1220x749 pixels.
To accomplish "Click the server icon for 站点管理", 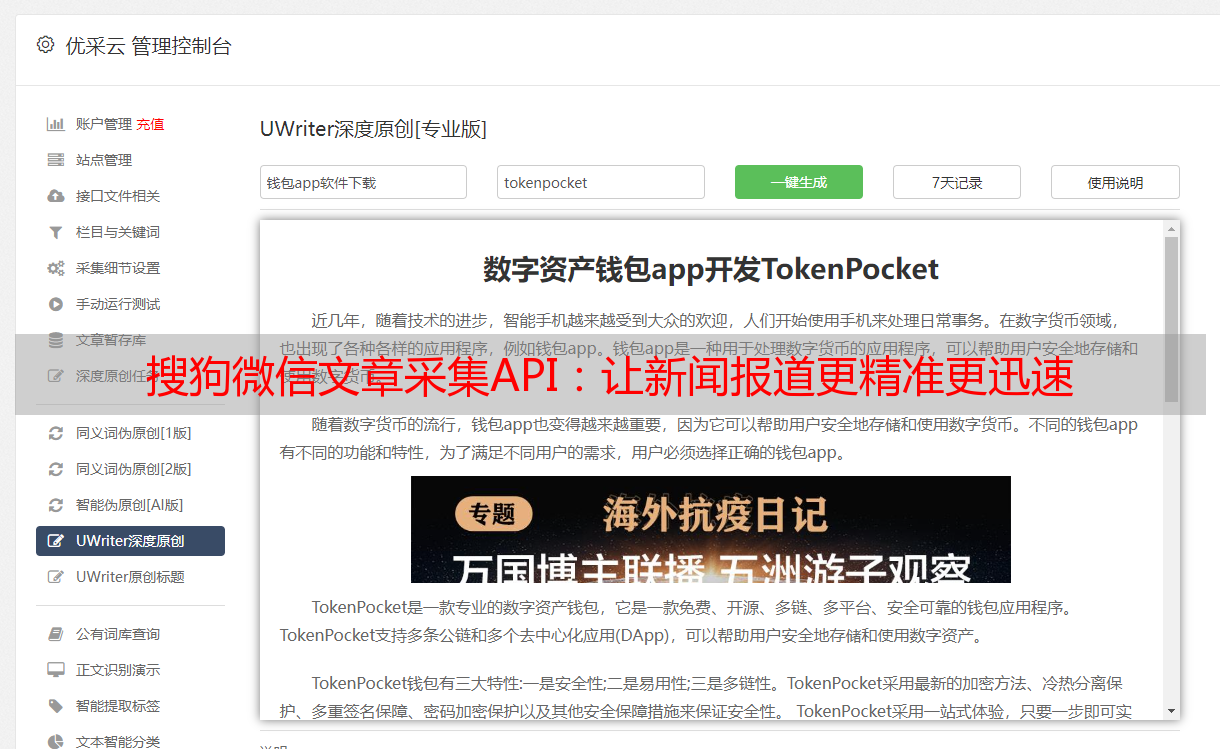I will tap(56, 160).
